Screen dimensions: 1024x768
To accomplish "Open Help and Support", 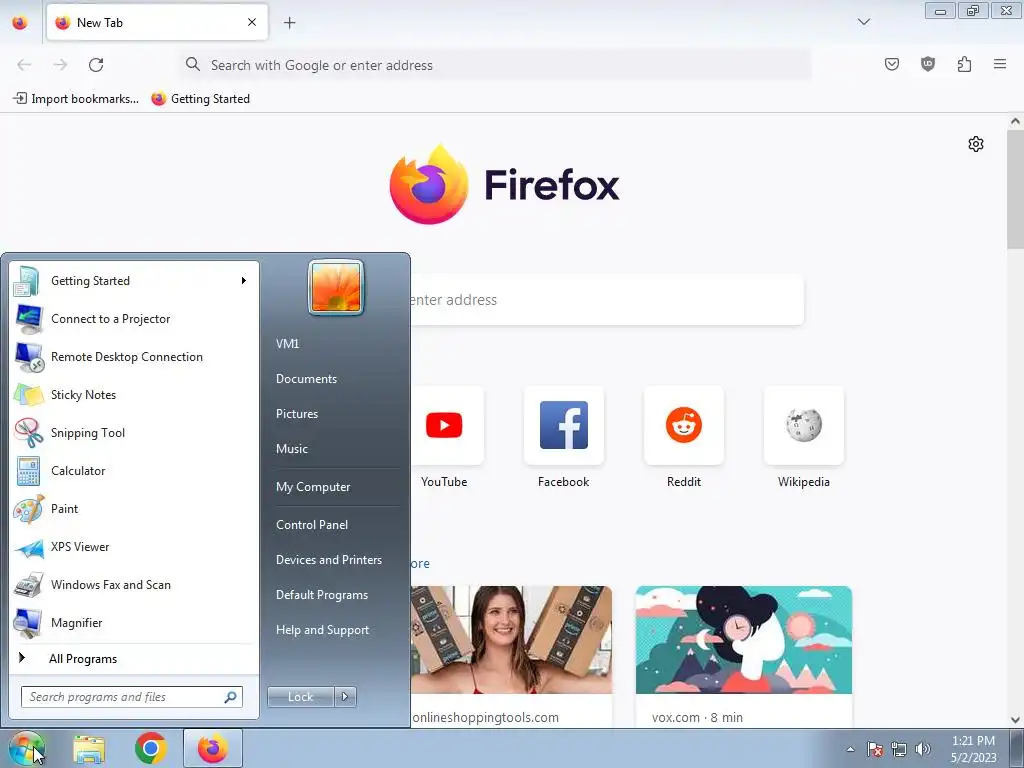I will (x=322, y=630).
